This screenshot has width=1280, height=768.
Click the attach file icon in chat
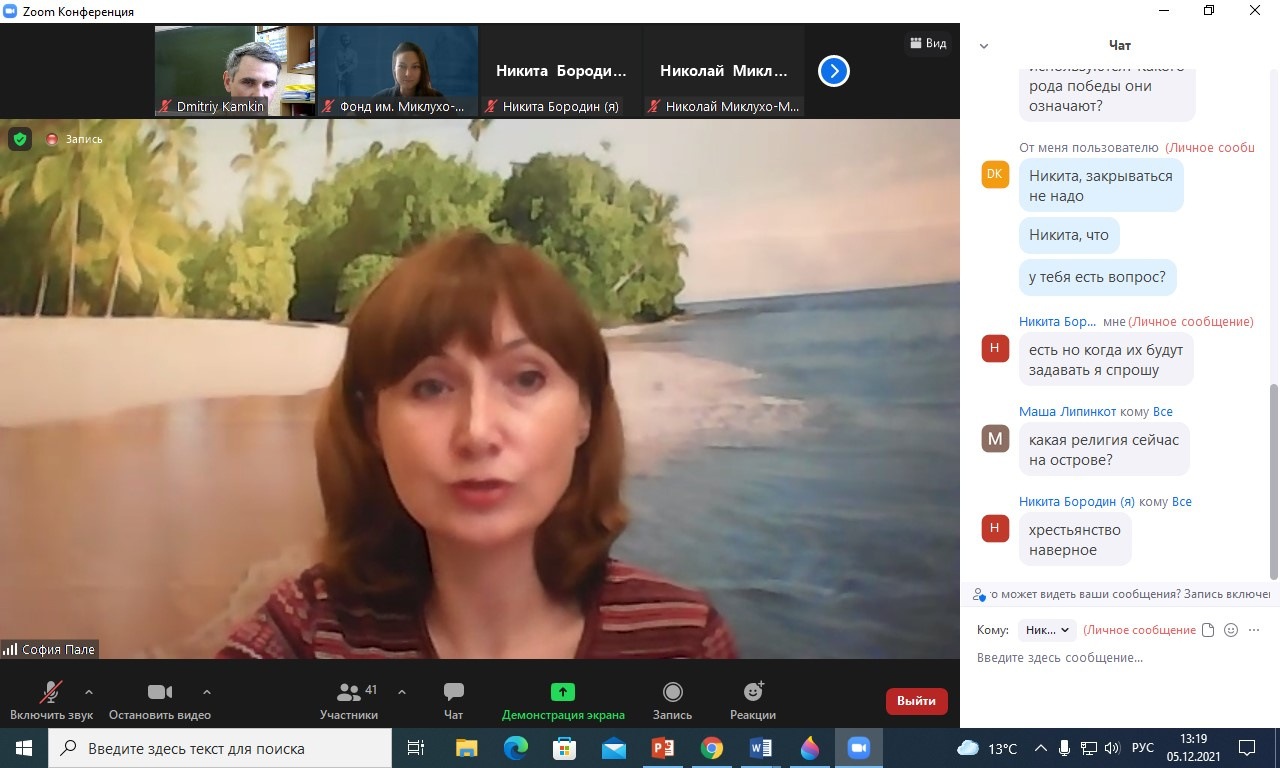coord(1208,630)
